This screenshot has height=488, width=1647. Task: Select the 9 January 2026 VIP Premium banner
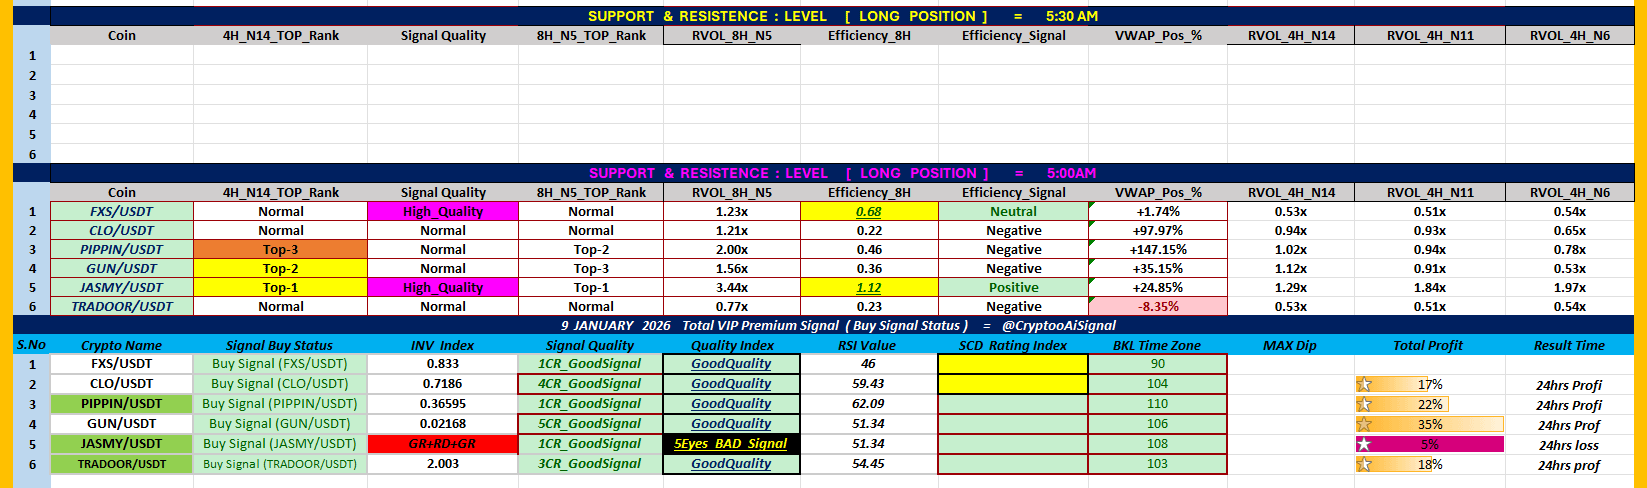(838, 325)
